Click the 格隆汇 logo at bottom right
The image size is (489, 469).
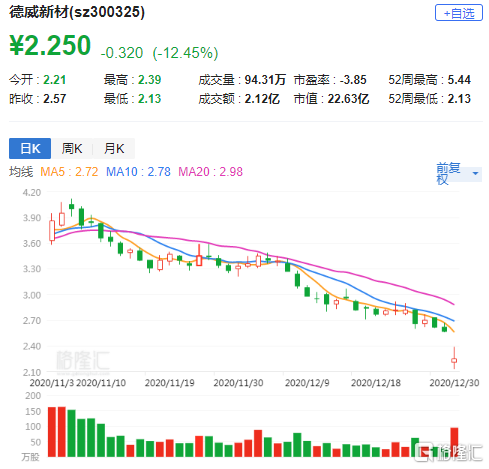click(x=448, y=452)
